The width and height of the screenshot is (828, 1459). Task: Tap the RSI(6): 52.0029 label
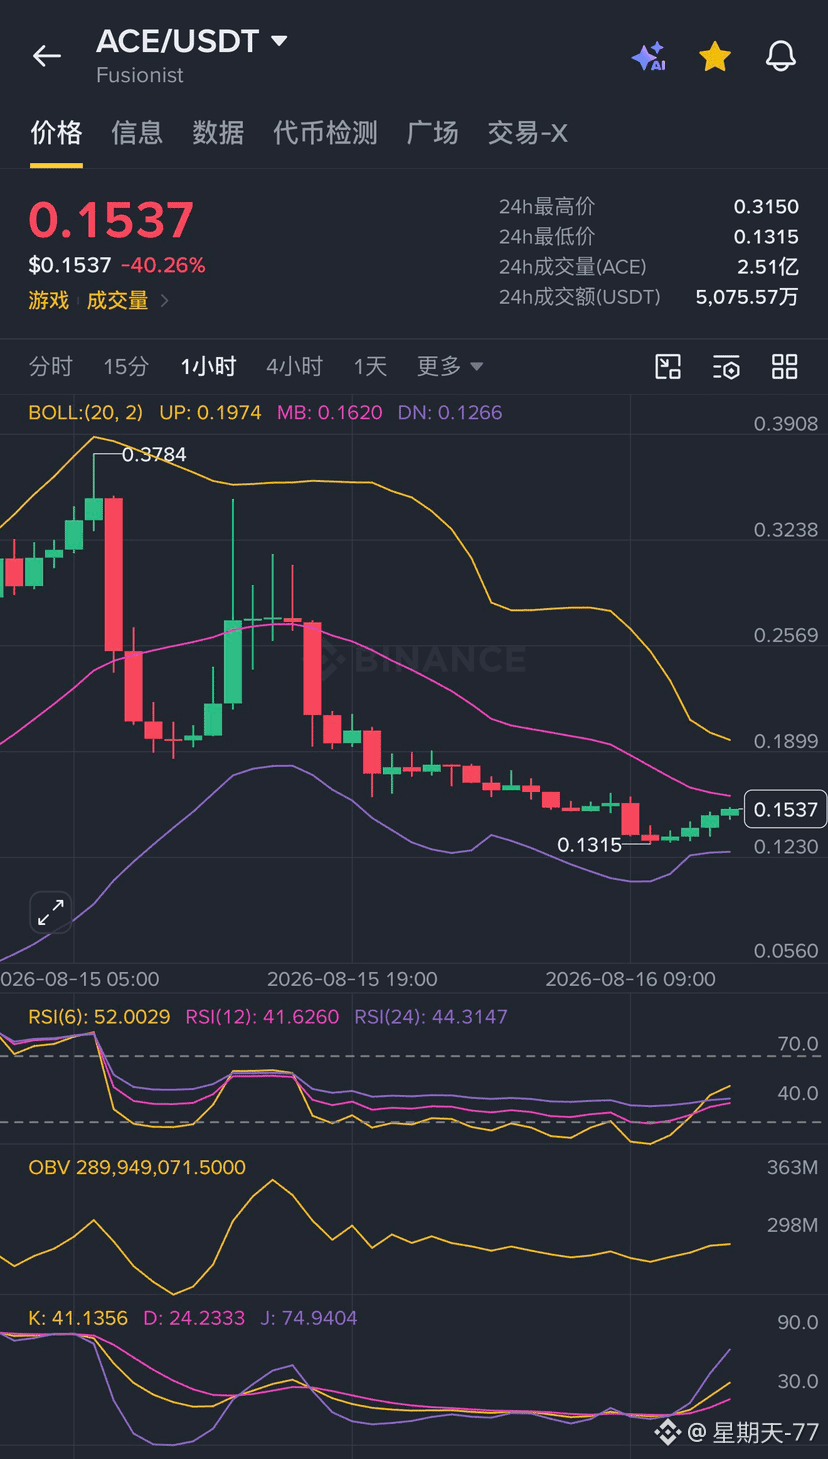[99, 1016]
